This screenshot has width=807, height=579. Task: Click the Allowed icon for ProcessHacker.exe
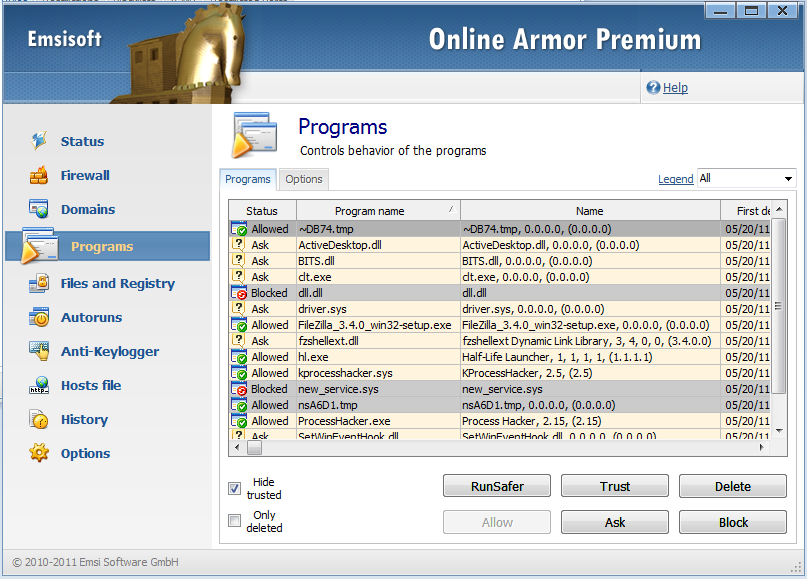pyautogui.click(x=239, y=420)
